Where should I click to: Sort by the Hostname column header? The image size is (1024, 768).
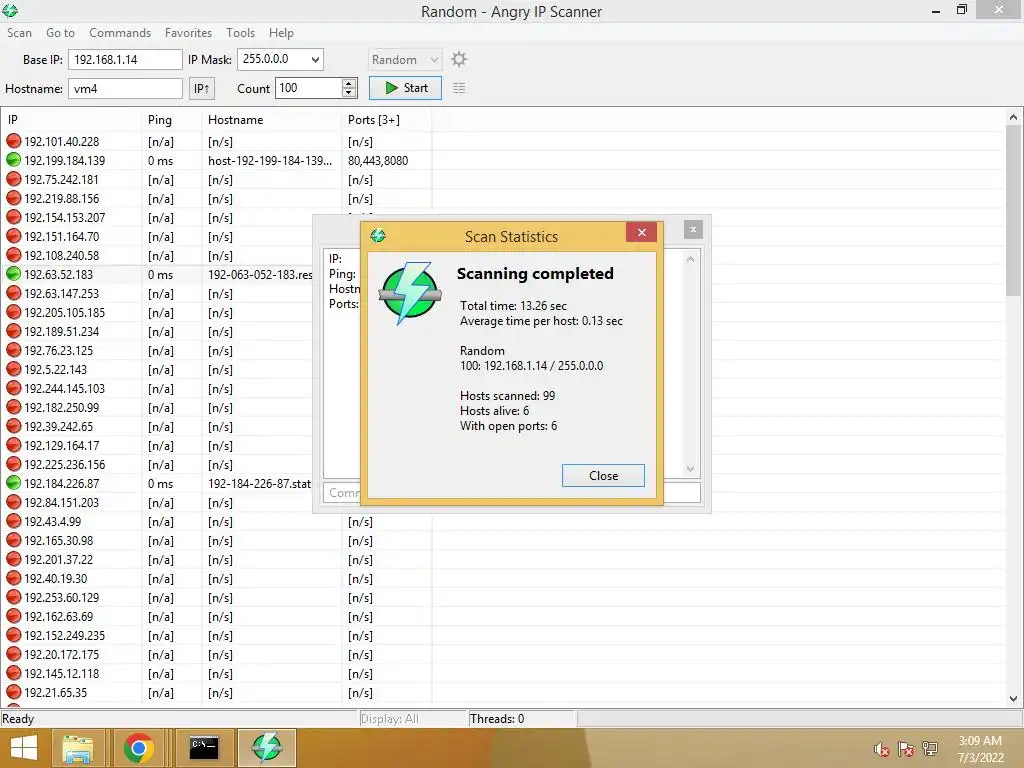click(272, 120)
